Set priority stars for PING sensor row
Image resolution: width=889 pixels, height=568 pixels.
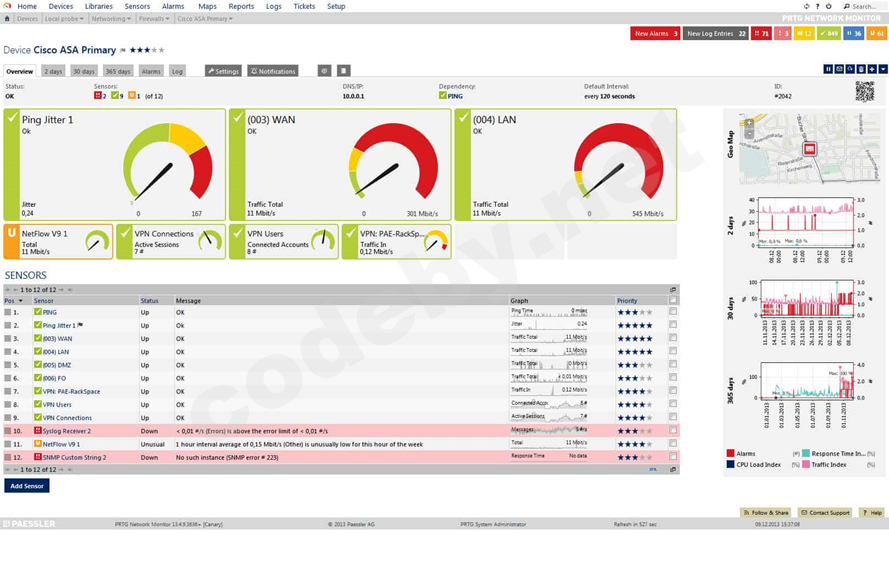[x=635, y=312]
